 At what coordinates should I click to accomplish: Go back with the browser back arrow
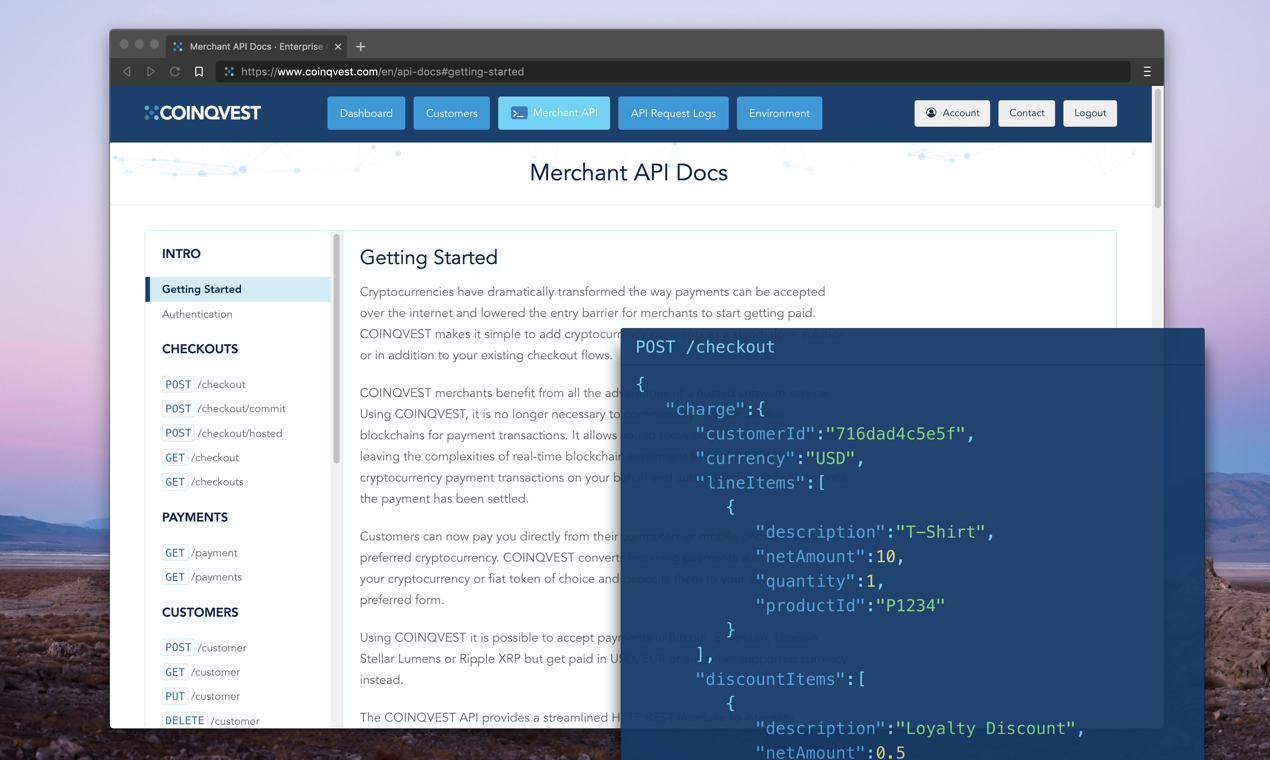click(127, 72)
